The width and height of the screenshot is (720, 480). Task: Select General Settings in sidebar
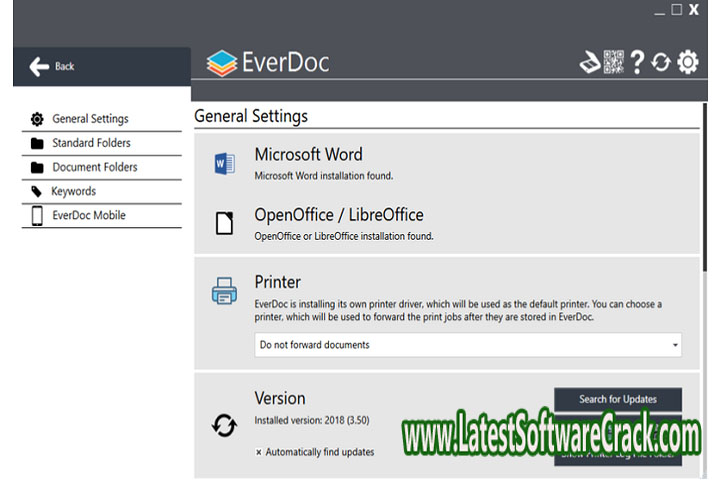90,119
